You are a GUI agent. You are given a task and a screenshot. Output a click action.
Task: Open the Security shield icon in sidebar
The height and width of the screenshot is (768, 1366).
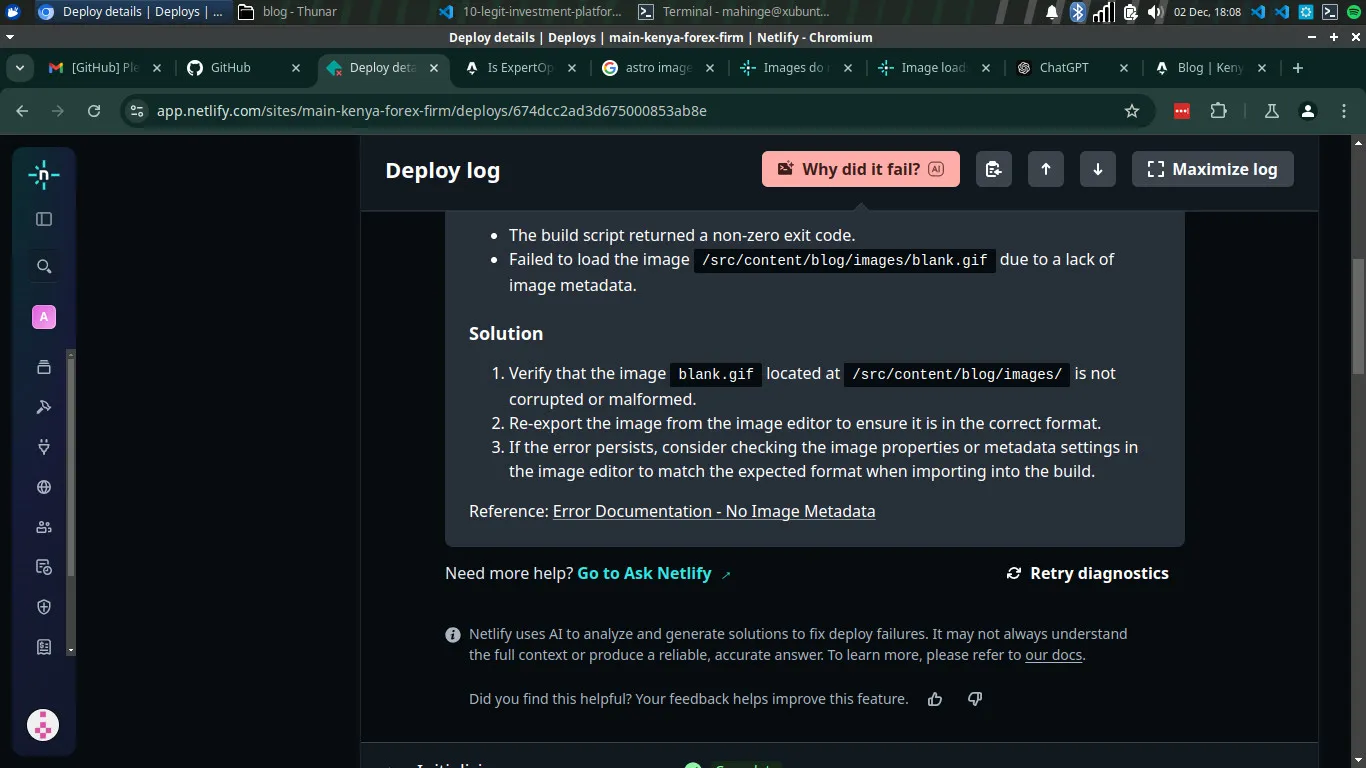point(43,607)
